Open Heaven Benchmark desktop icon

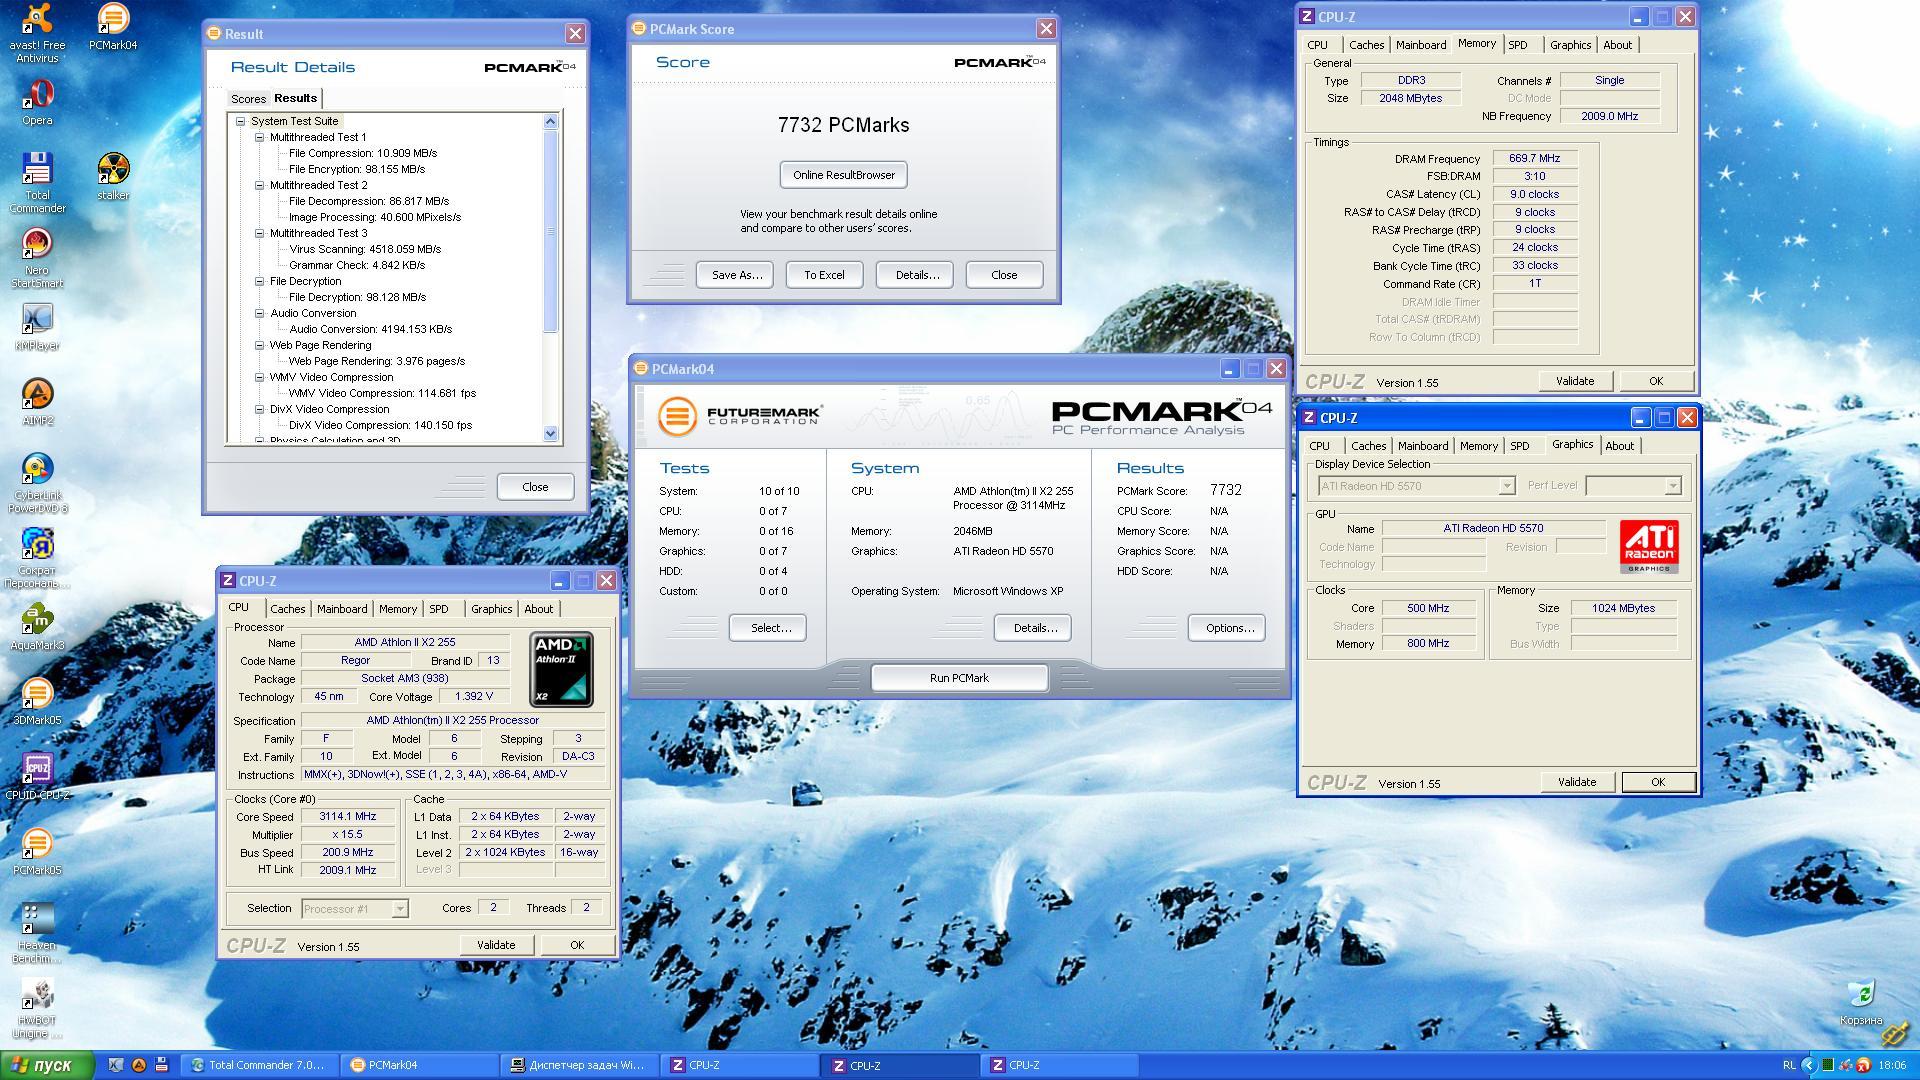(x=37, y=933)
